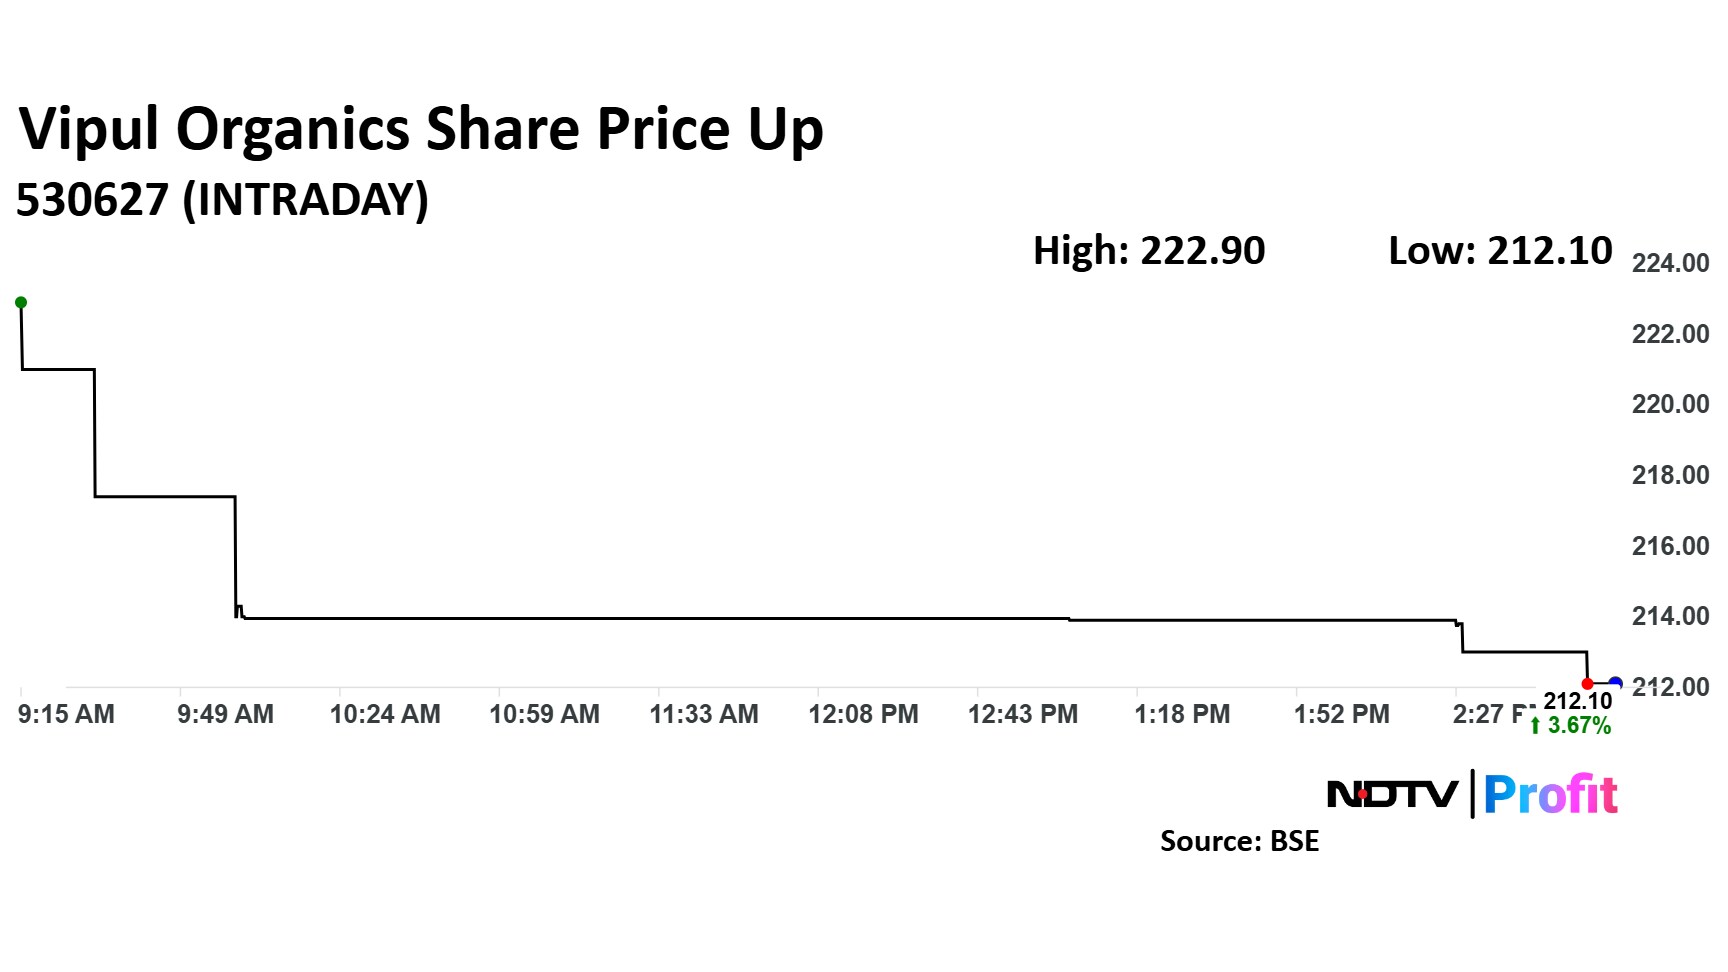Click the 224.00 price axis label
This screenshot has height=972, width=1728.
pyautogui.click(x=1670, y=263)
